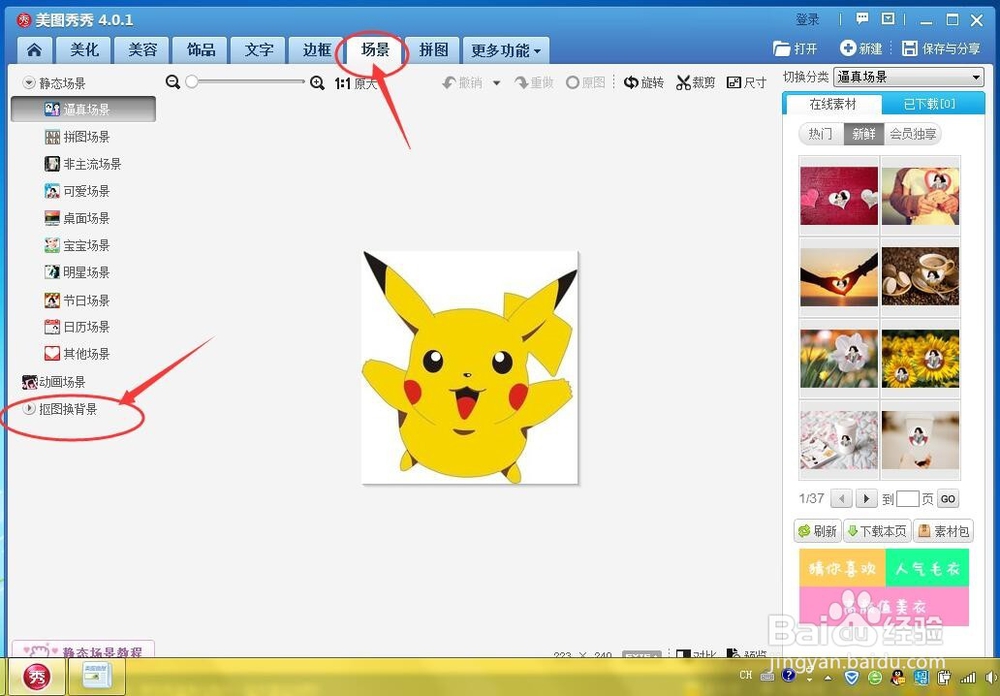Open the 文字 tab

(x=259, y=50)
